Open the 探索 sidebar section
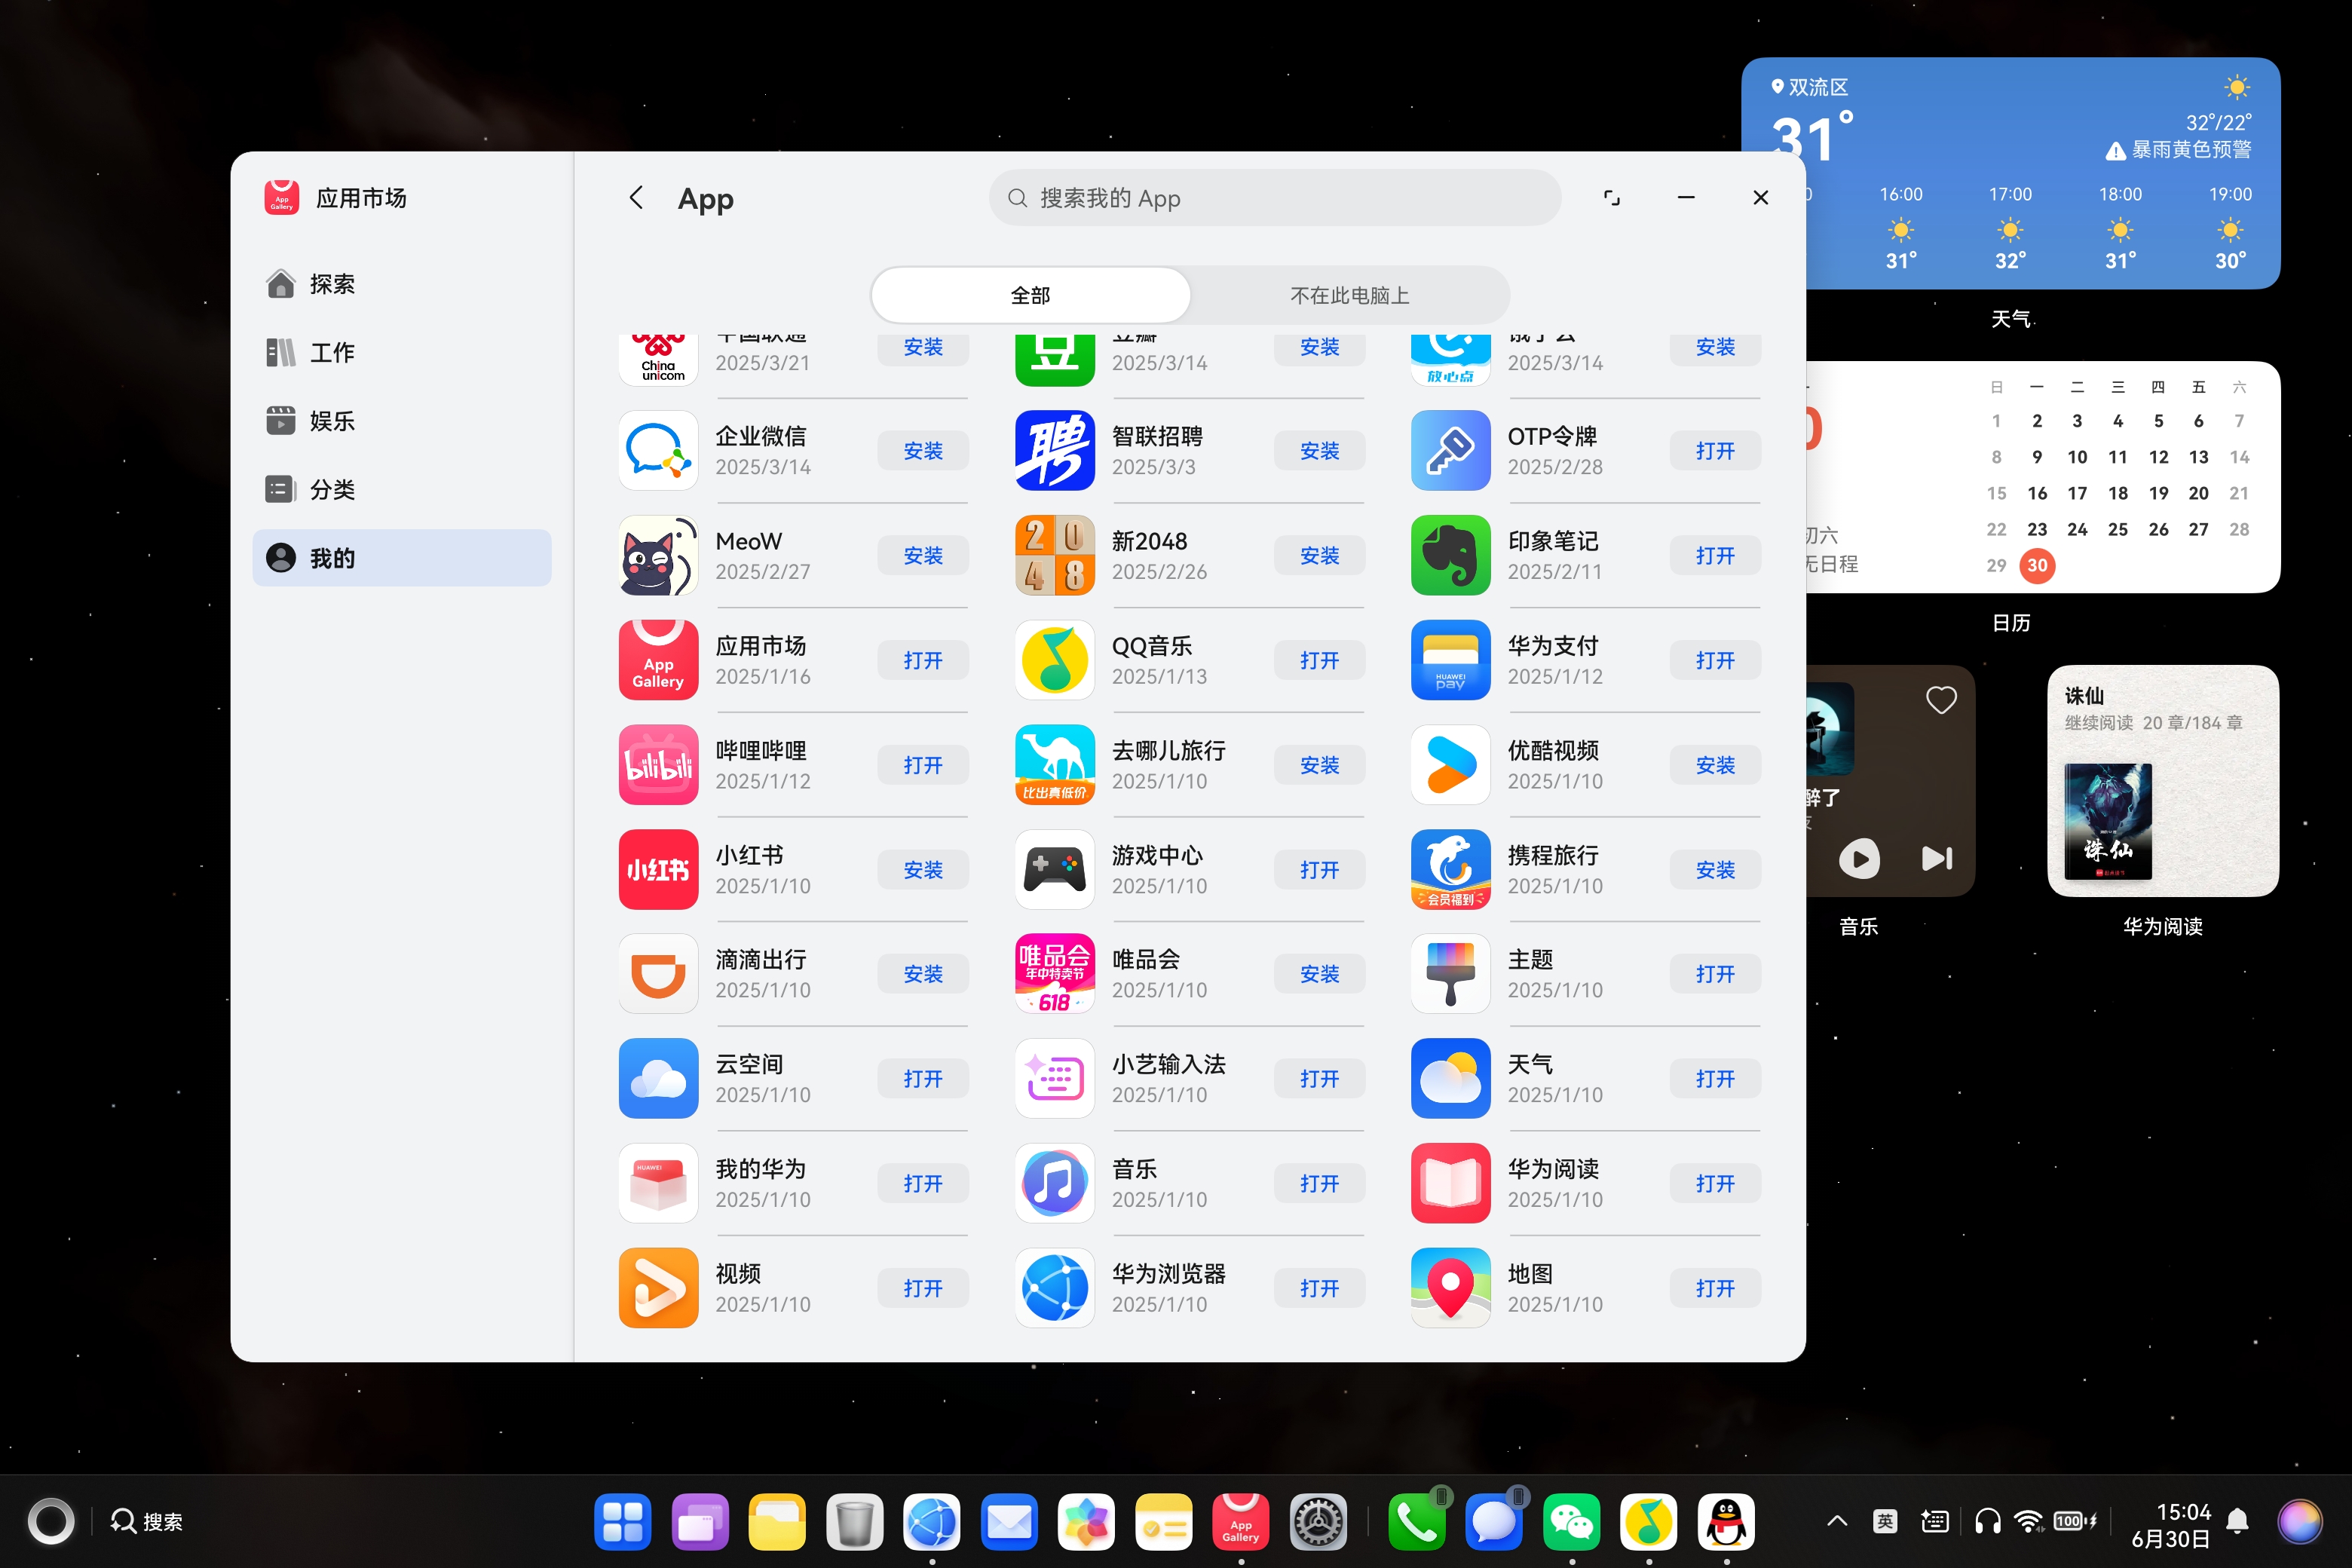 click(x=402, y=284)
